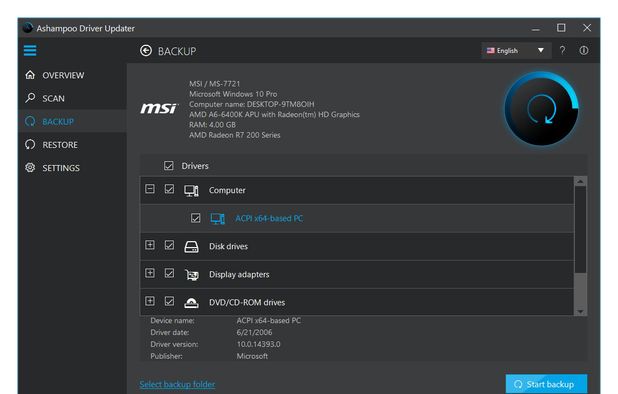This screenshot has height=394, width=618.
Task: Select the Backup sidebar item
Action: pyautogui.click(x=72, y=121)
